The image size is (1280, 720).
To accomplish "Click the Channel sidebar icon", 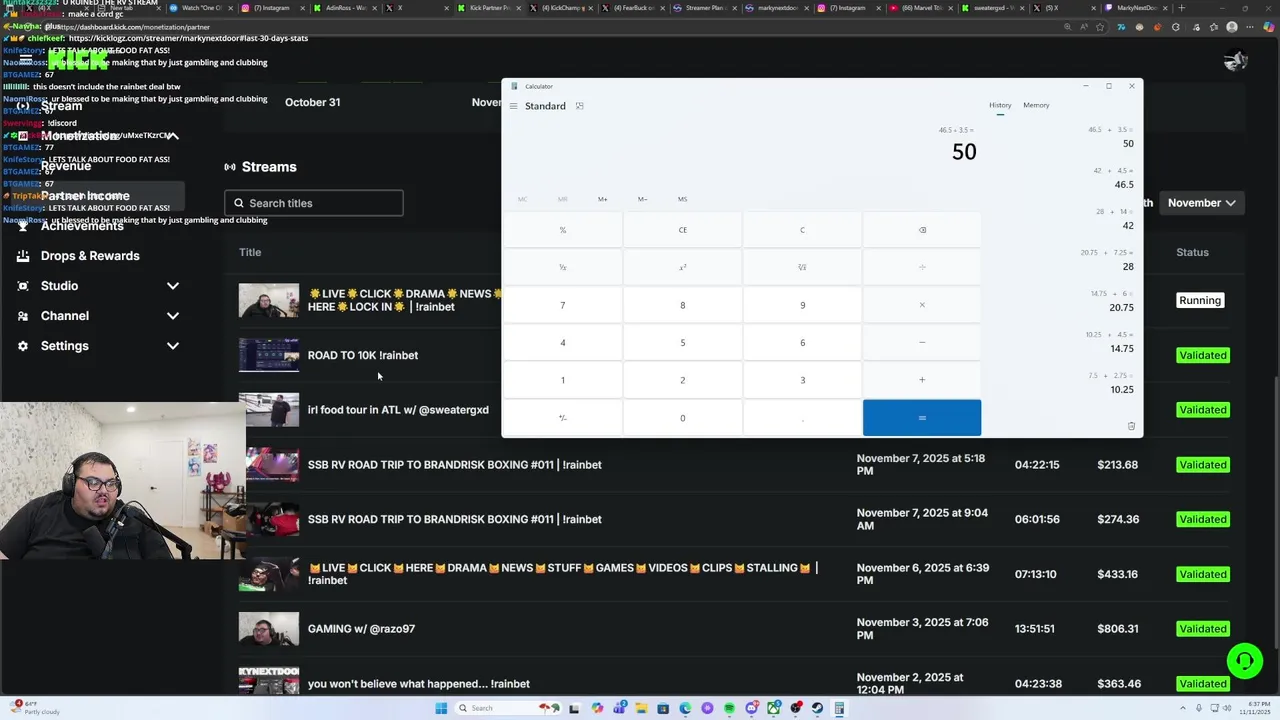I will [23, 316].
